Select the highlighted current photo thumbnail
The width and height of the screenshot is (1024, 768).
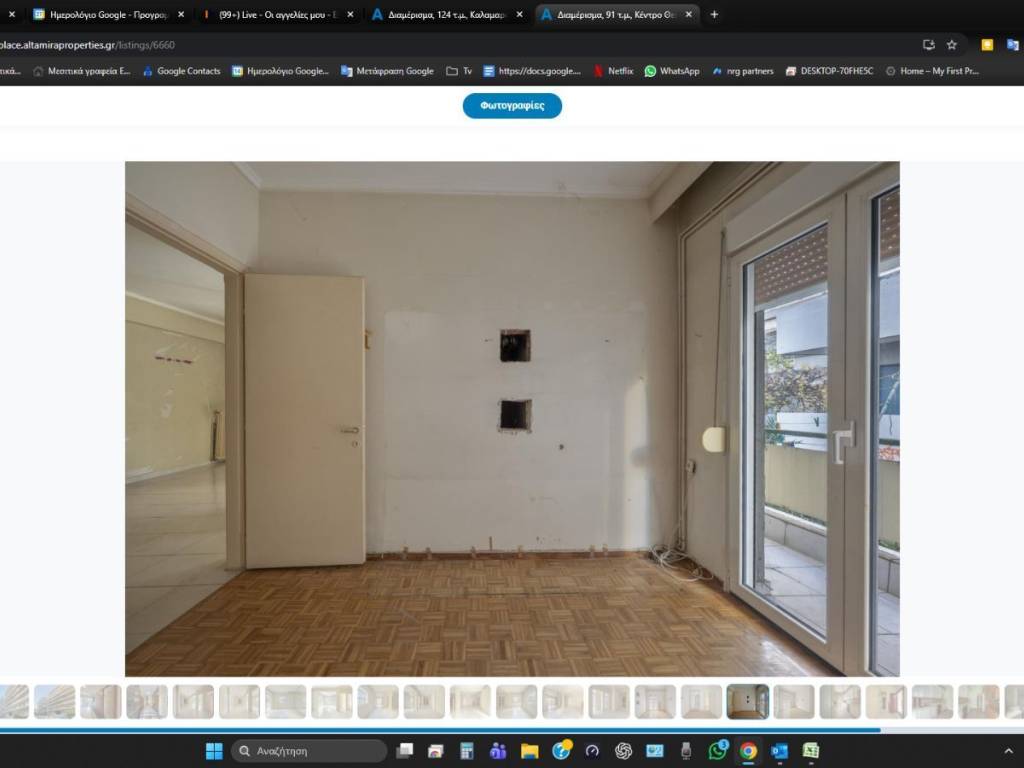[x=747, y=701]
